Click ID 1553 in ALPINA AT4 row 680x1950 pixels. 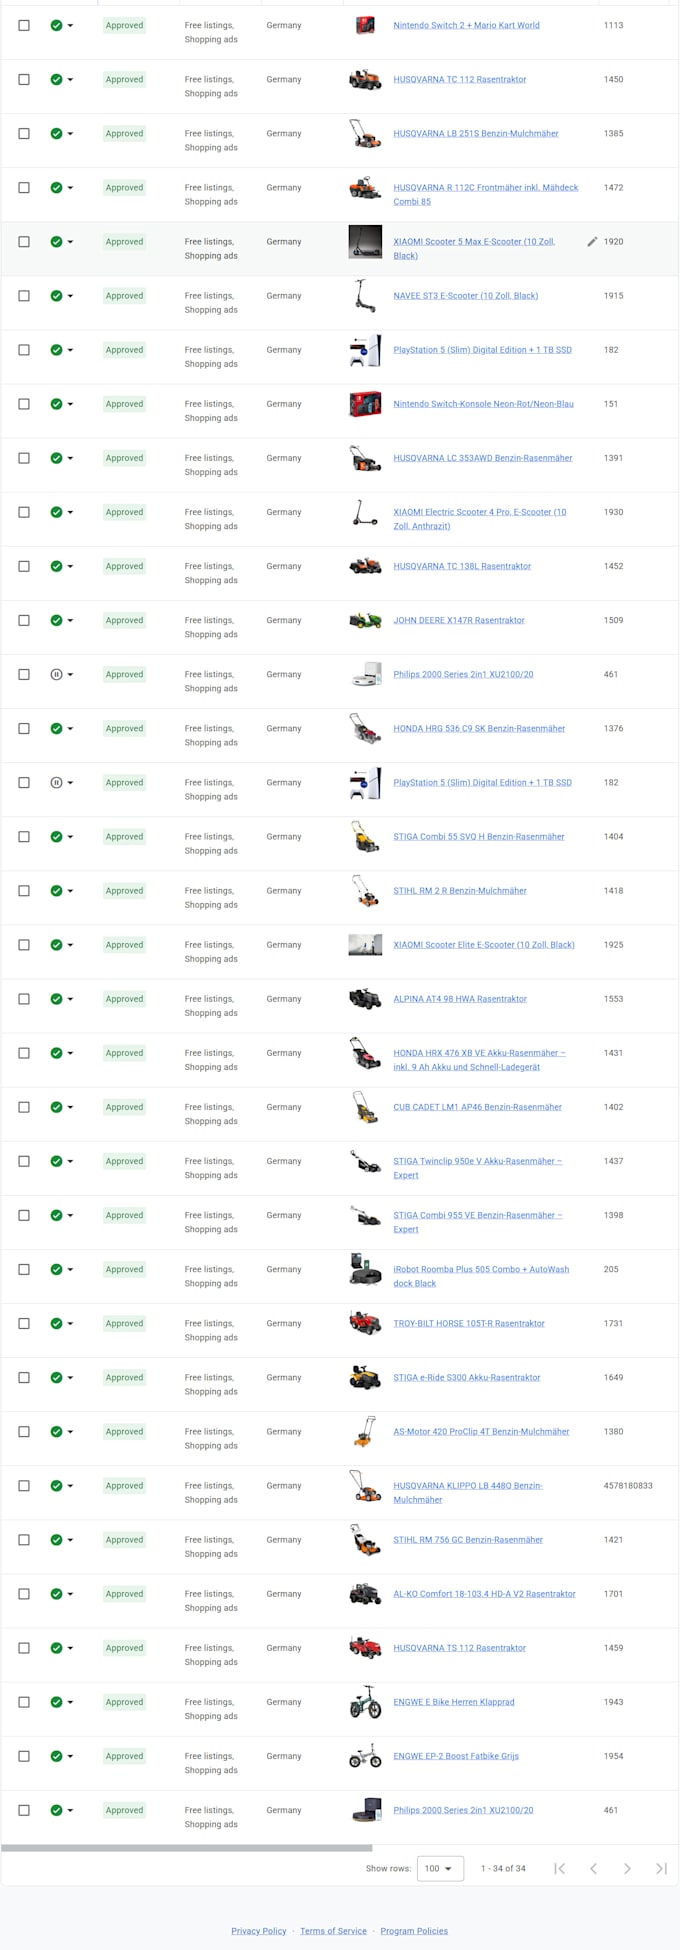(x=613, y=999)
